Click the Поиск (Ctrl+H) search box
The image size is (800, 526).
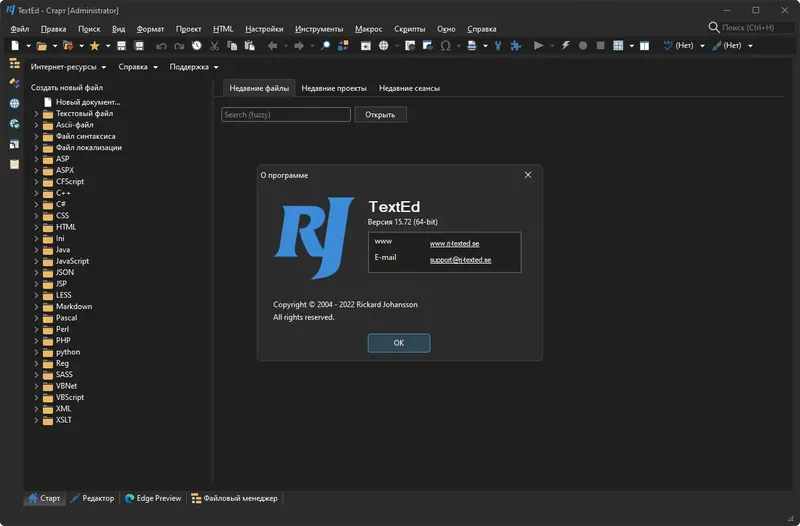(x=756, y=28)
